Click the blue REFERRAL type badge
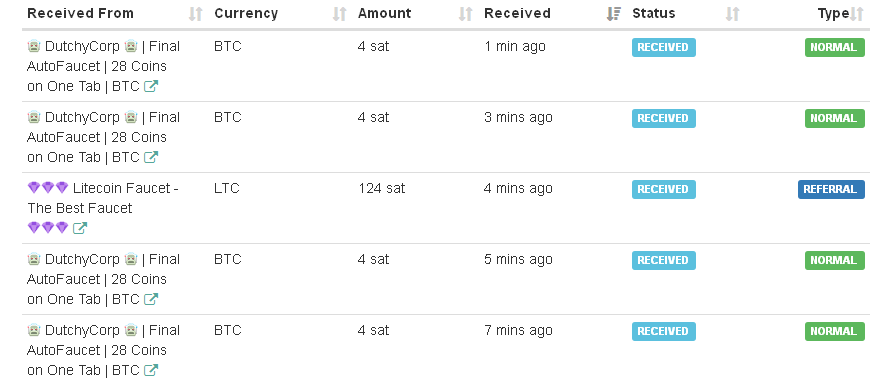The width and height of the screenshot is (895, 379). click(831, 190)
